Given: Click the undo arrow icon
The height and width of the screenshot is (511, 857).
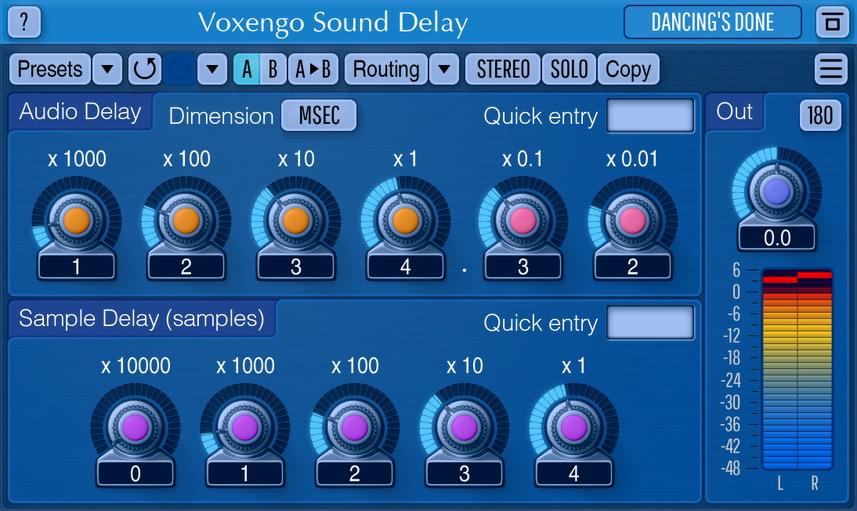Looking at the screenshot, I should click(x=145, y=69).
